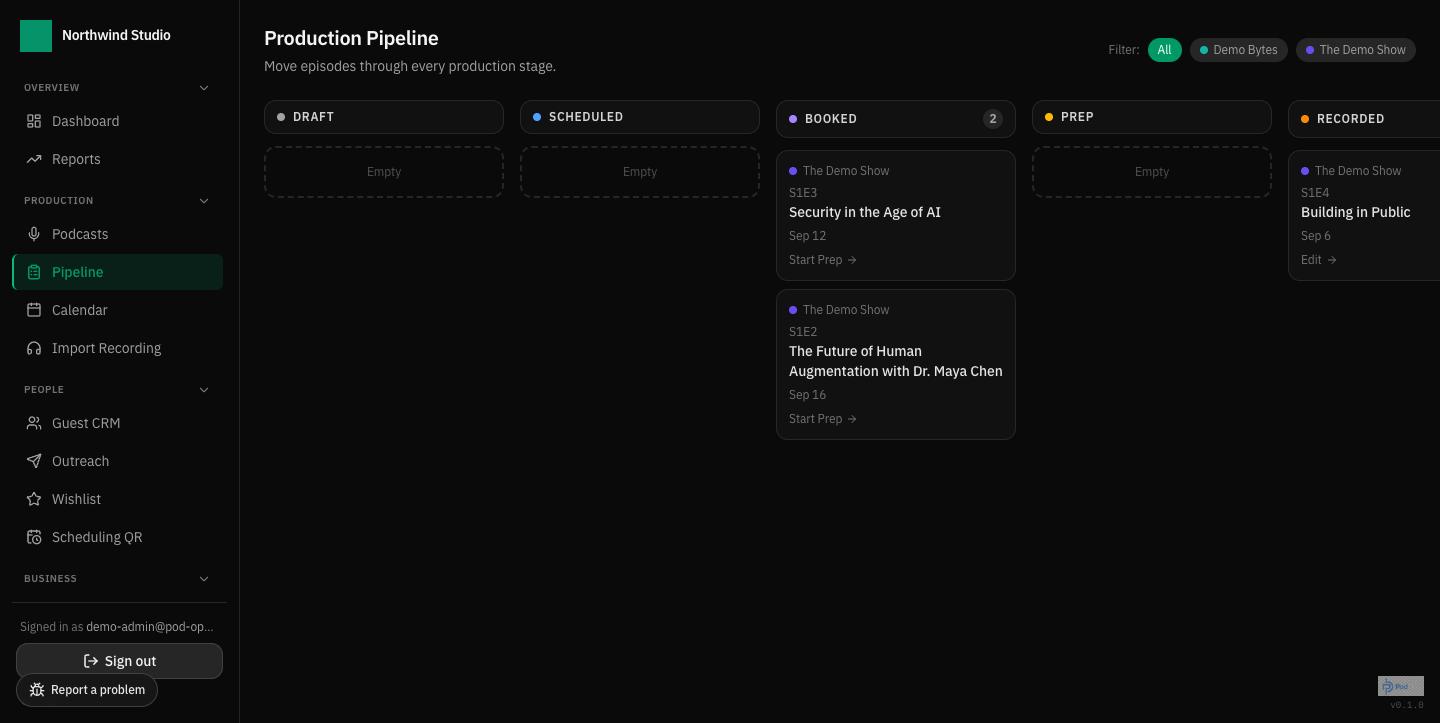Click the Outreach paper-plane icon
The image size is (1440, 723).
(34, 461)
